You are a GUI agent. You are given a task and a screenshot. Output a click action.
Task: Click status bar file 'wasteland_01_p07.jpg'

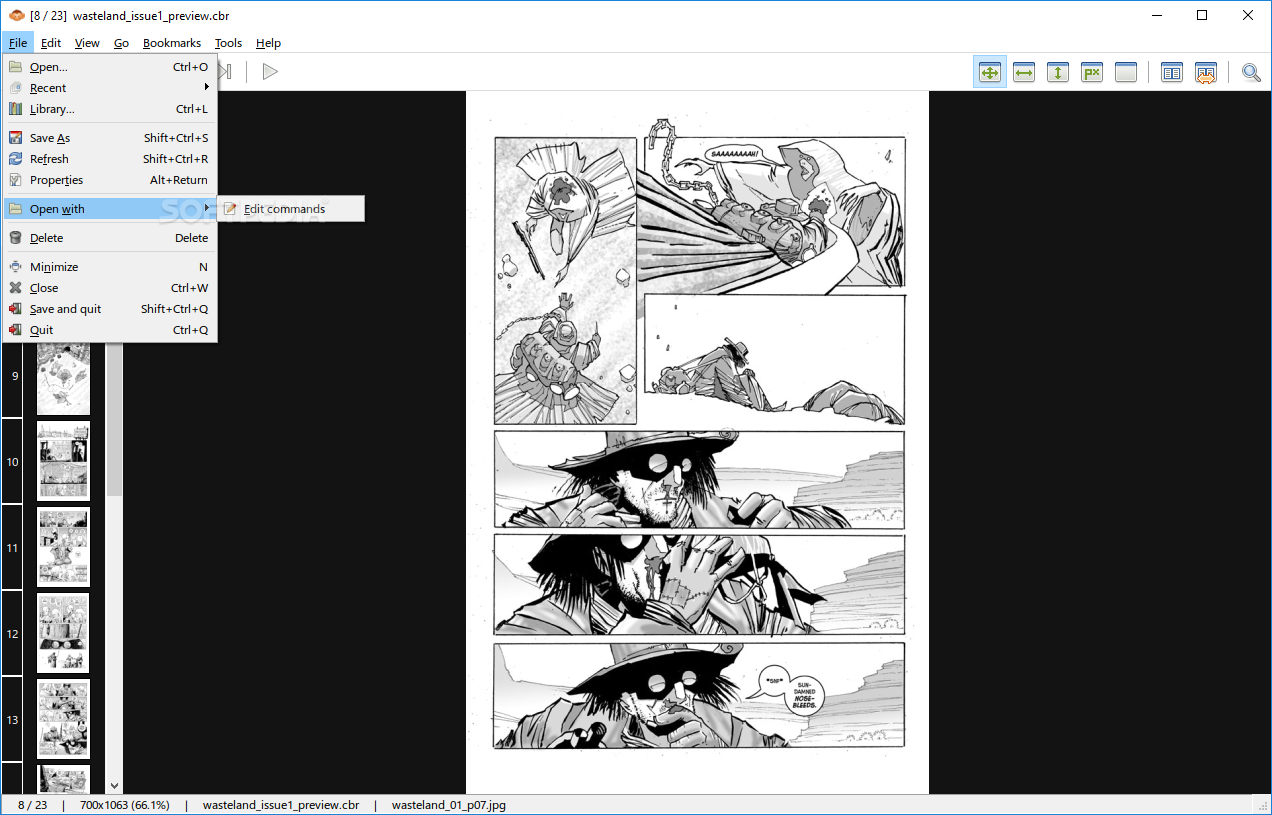pos(448,805)
